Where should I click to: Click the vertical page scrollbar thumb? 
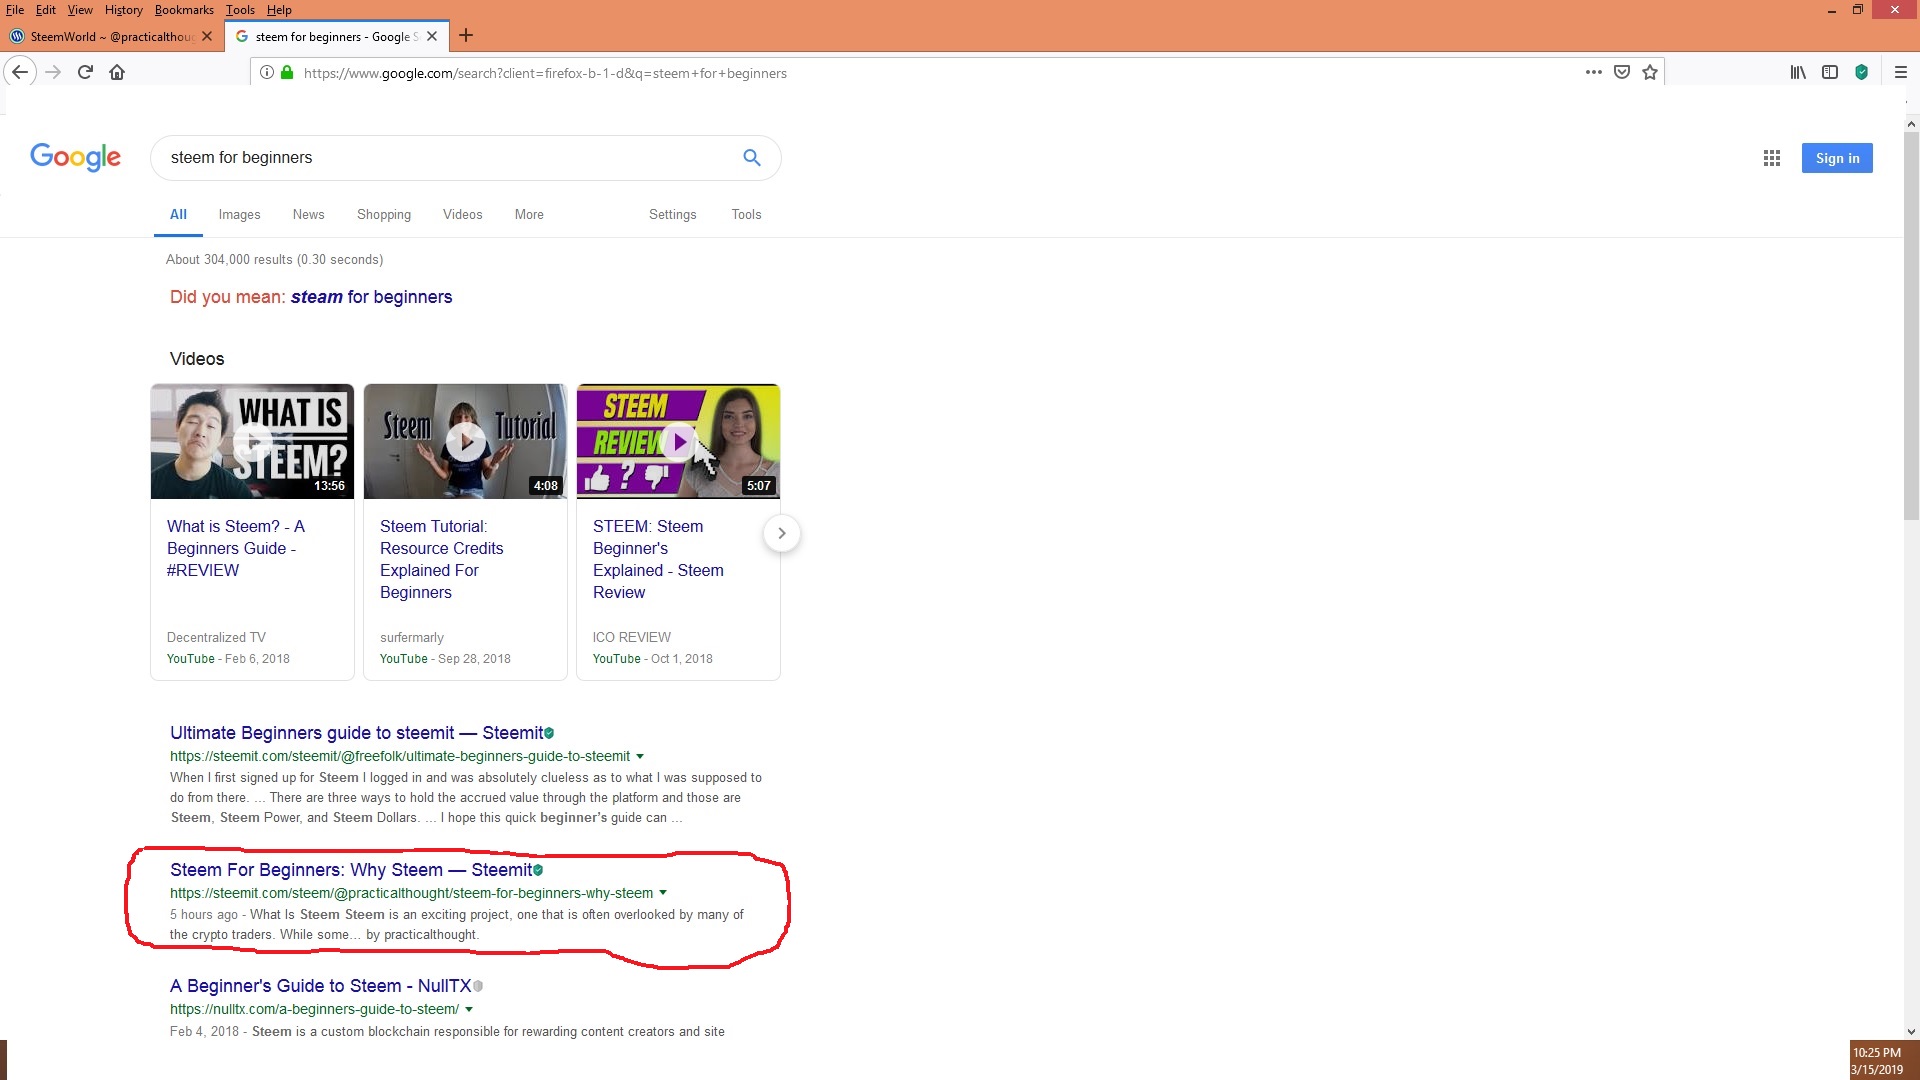(x=1911, y=325)
